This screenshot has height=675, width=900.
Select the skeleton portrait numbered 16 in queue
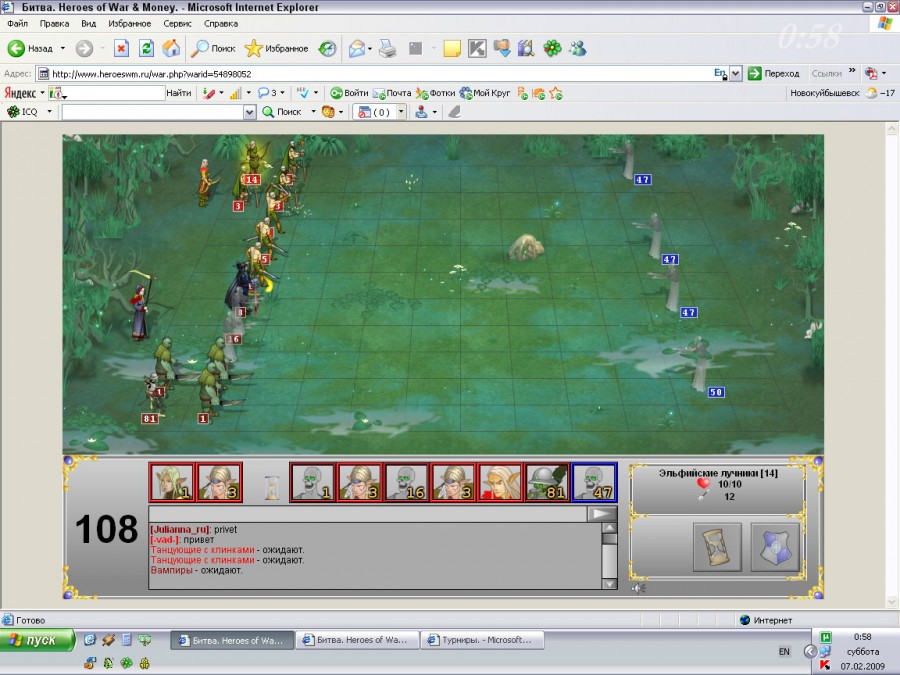[x=406, y=482]
